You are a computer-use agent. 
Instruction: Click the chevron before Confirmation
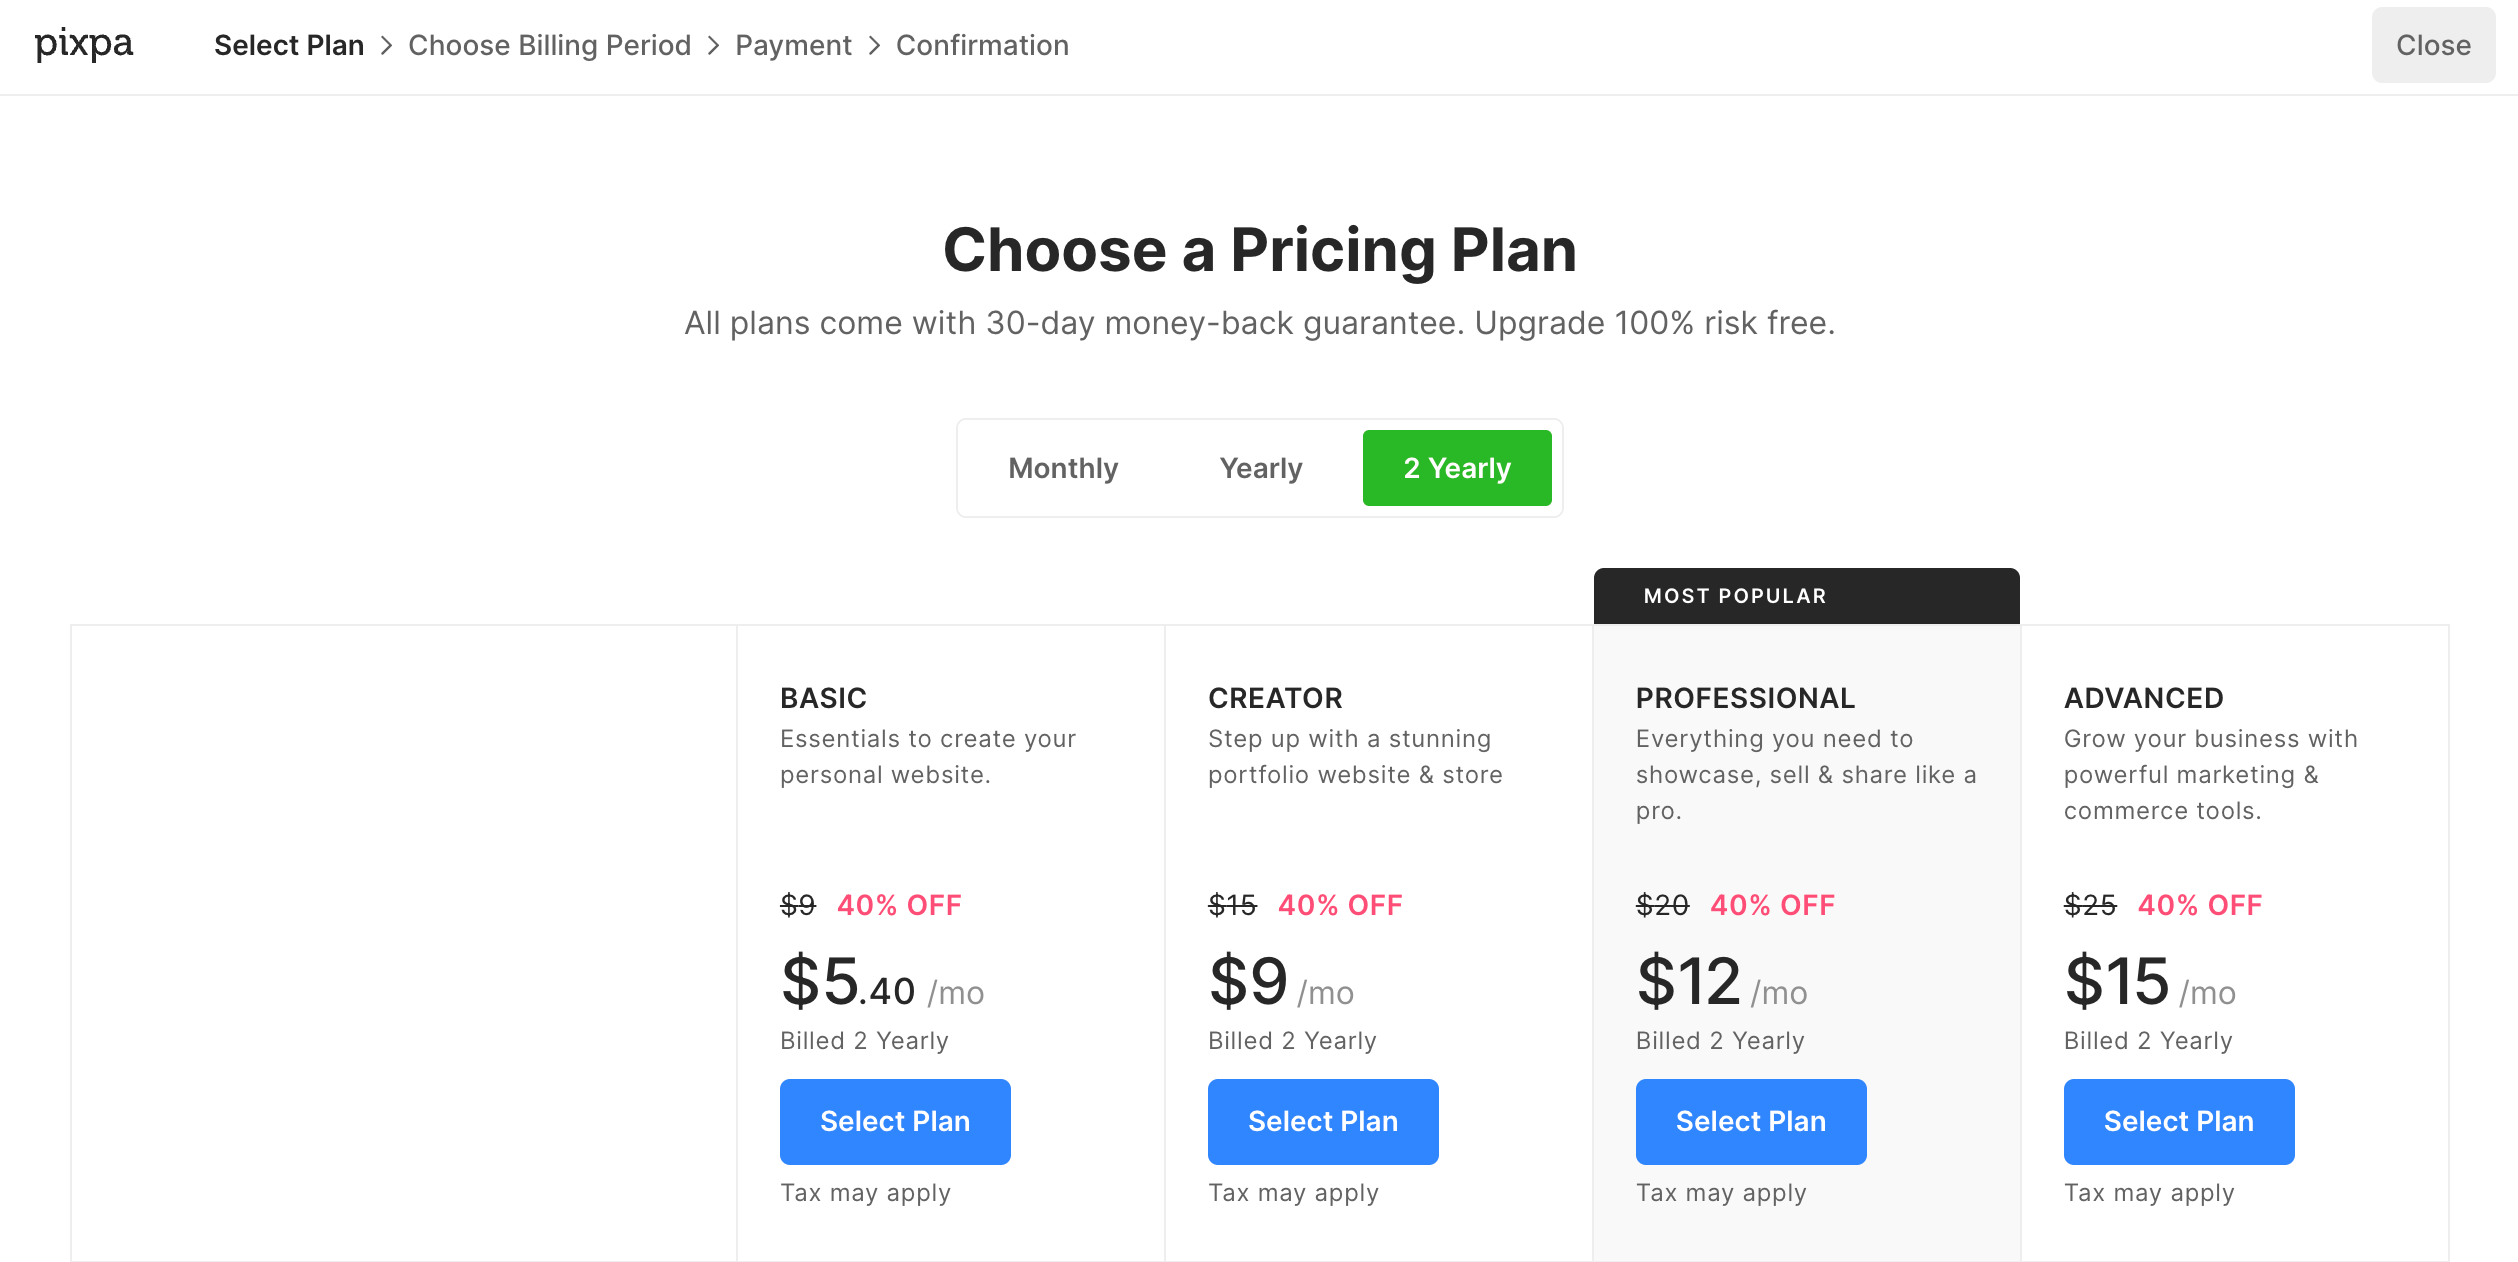(874, 46)
